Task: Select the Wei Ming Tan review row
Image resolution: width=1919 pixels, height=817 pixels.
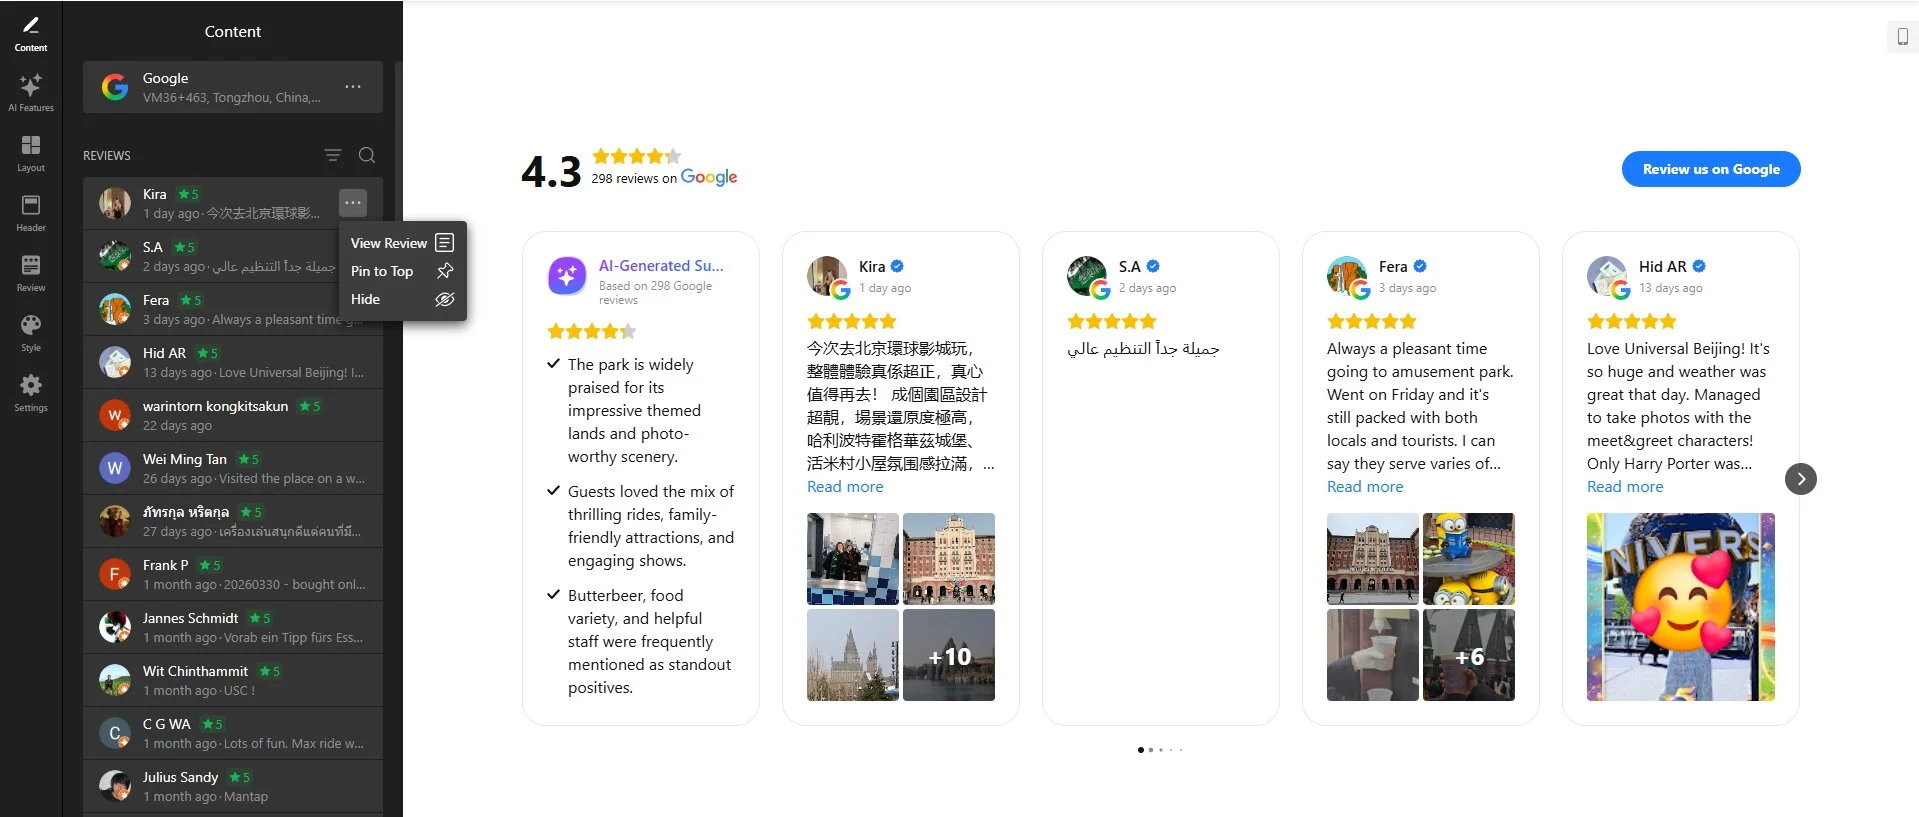Action: [x=233, y=469]
